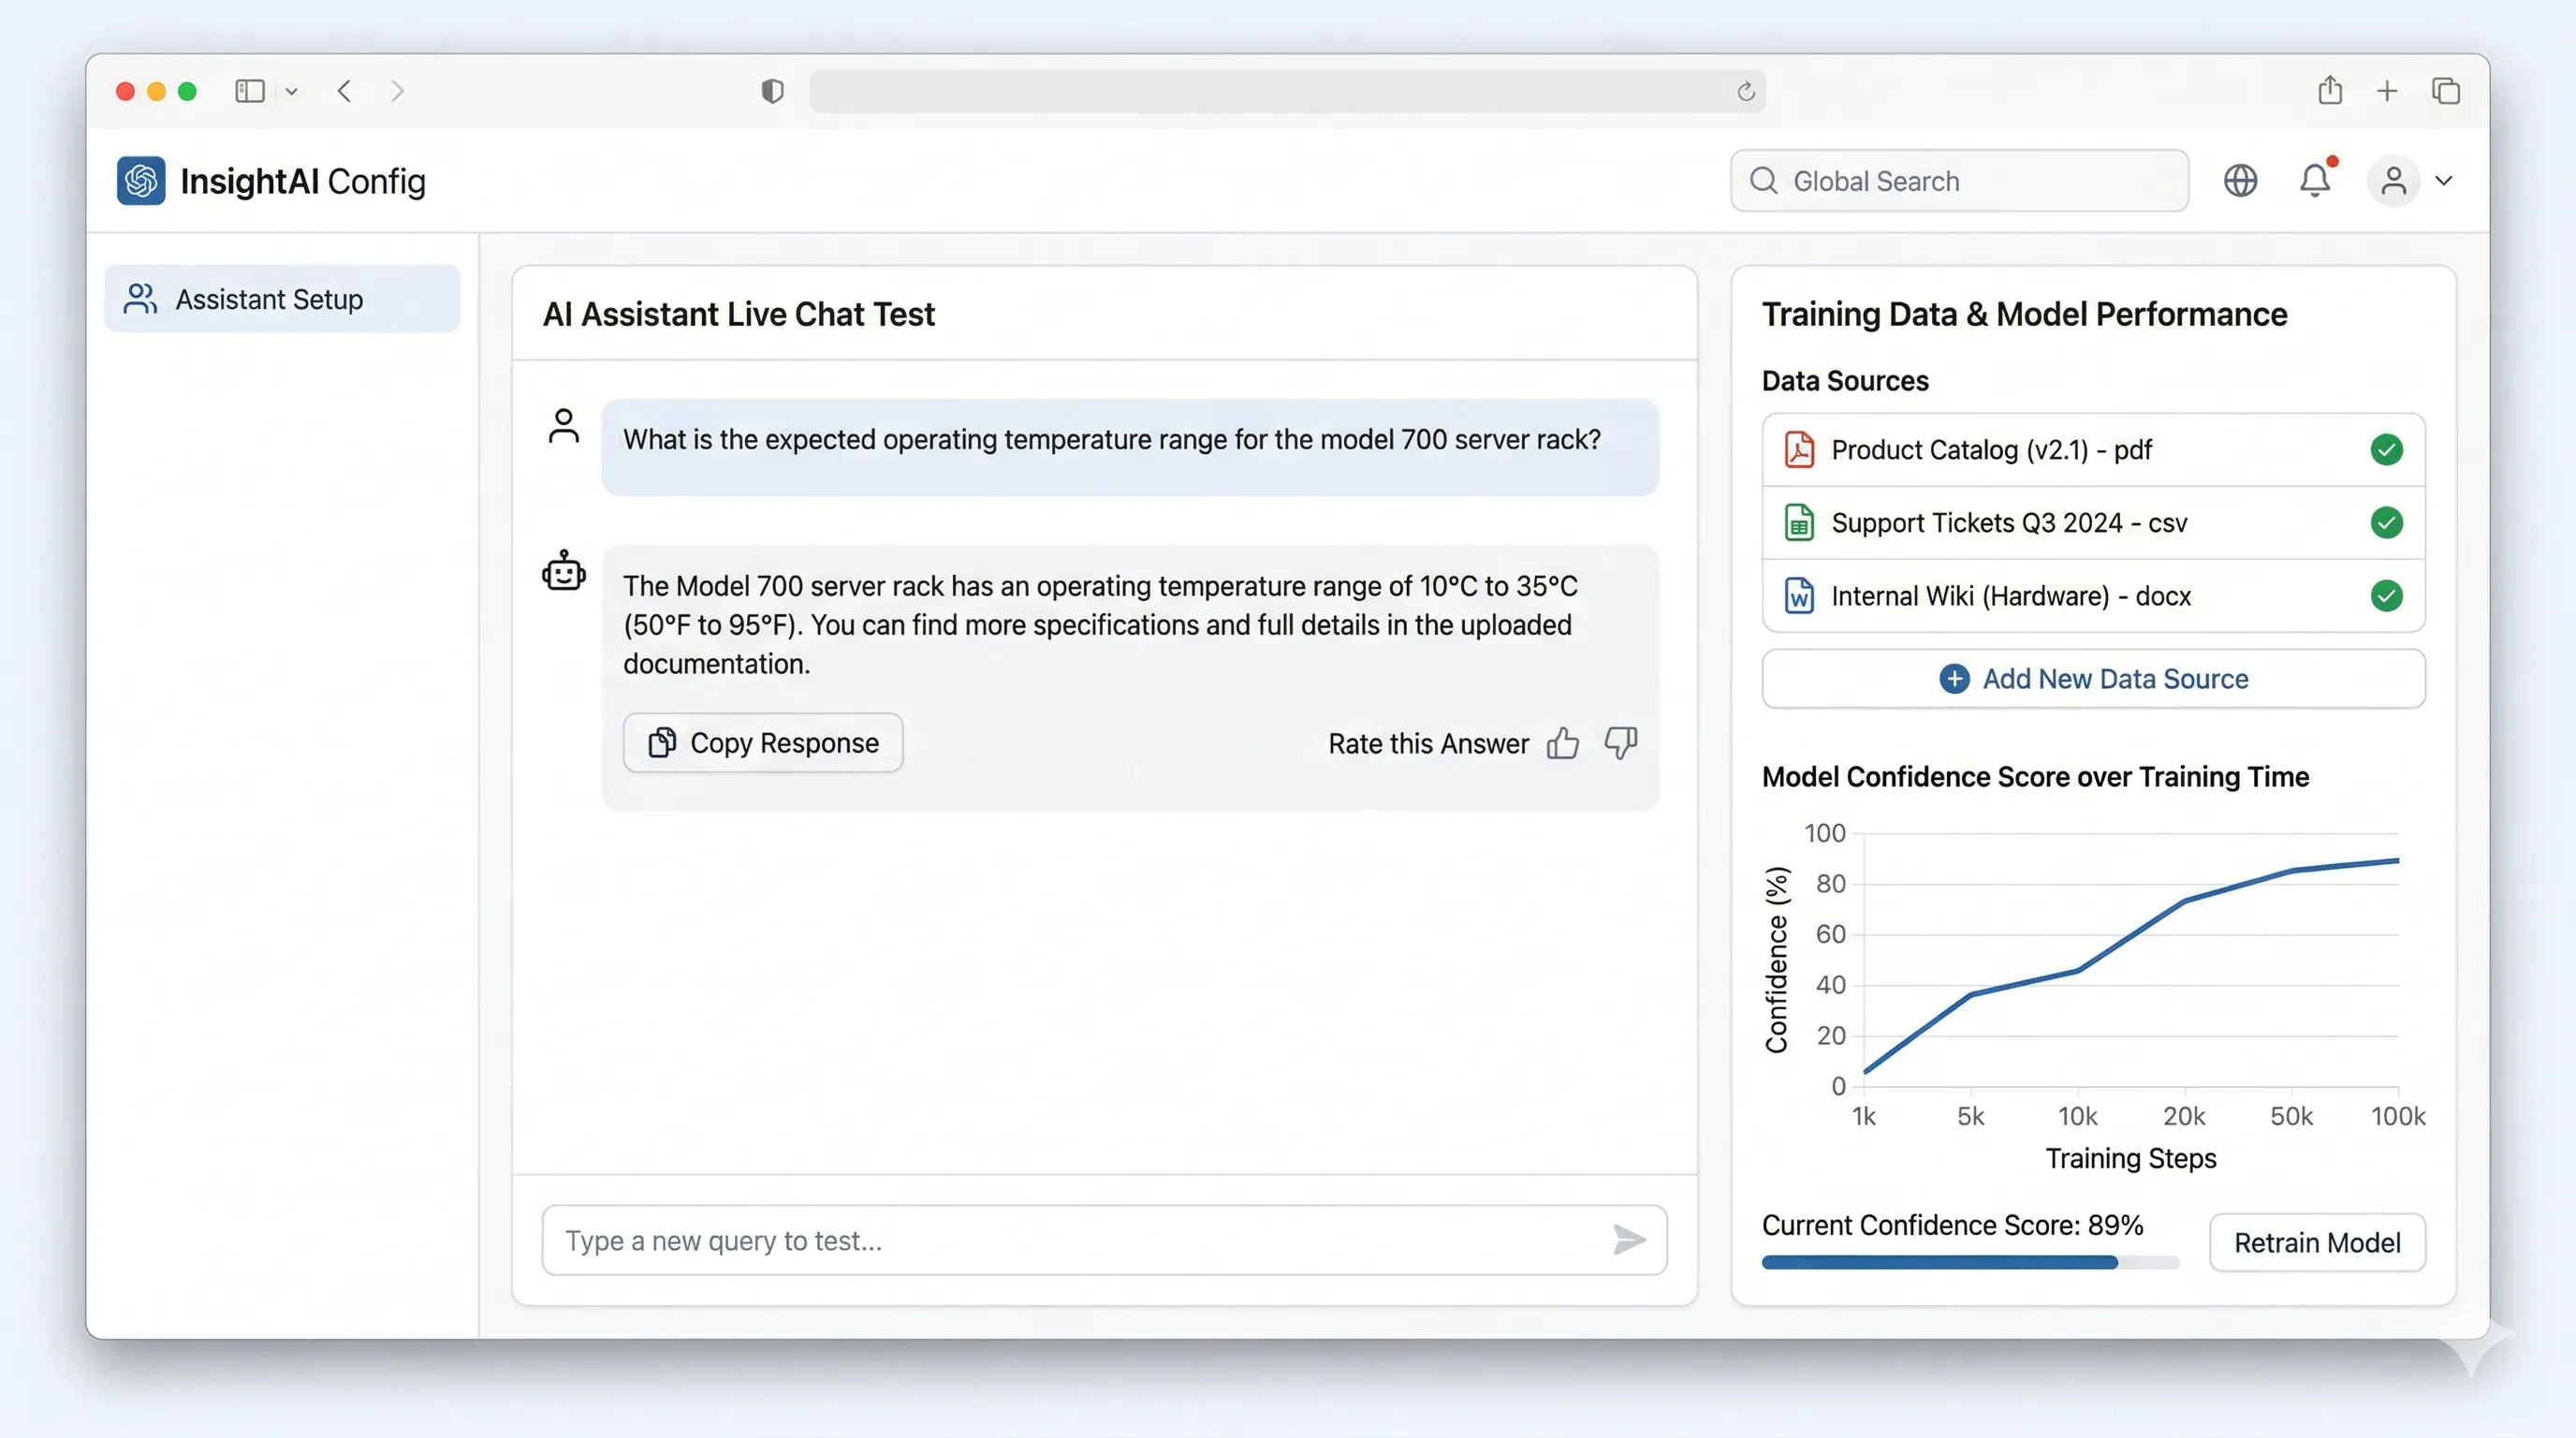Open the sidebar chevron dropdown in the toolbar
This screenshot has height=1438, width=2576.
[292, 91]
